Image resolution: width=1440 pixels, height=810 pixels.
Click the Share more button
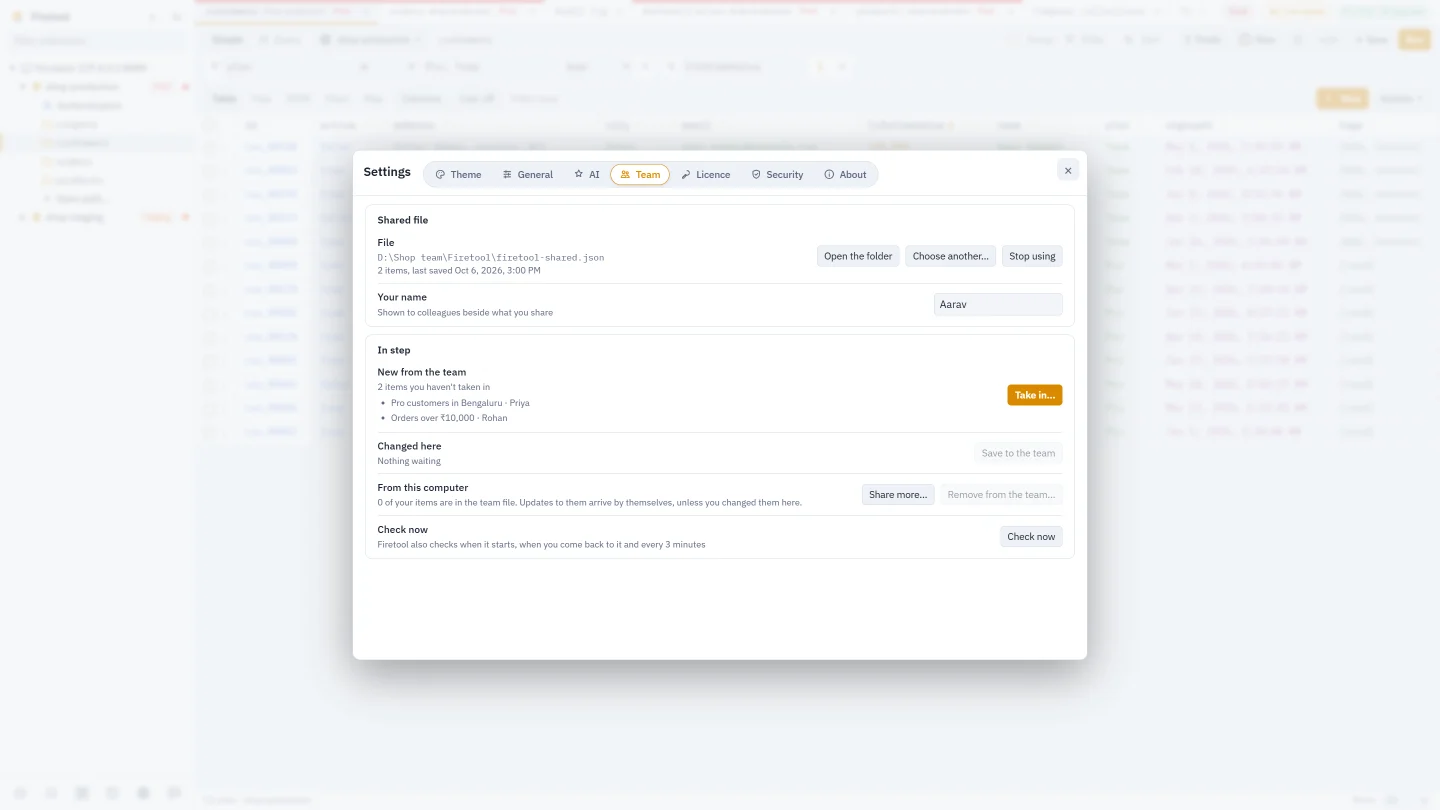pyautogui.click(x=898, y=494)
